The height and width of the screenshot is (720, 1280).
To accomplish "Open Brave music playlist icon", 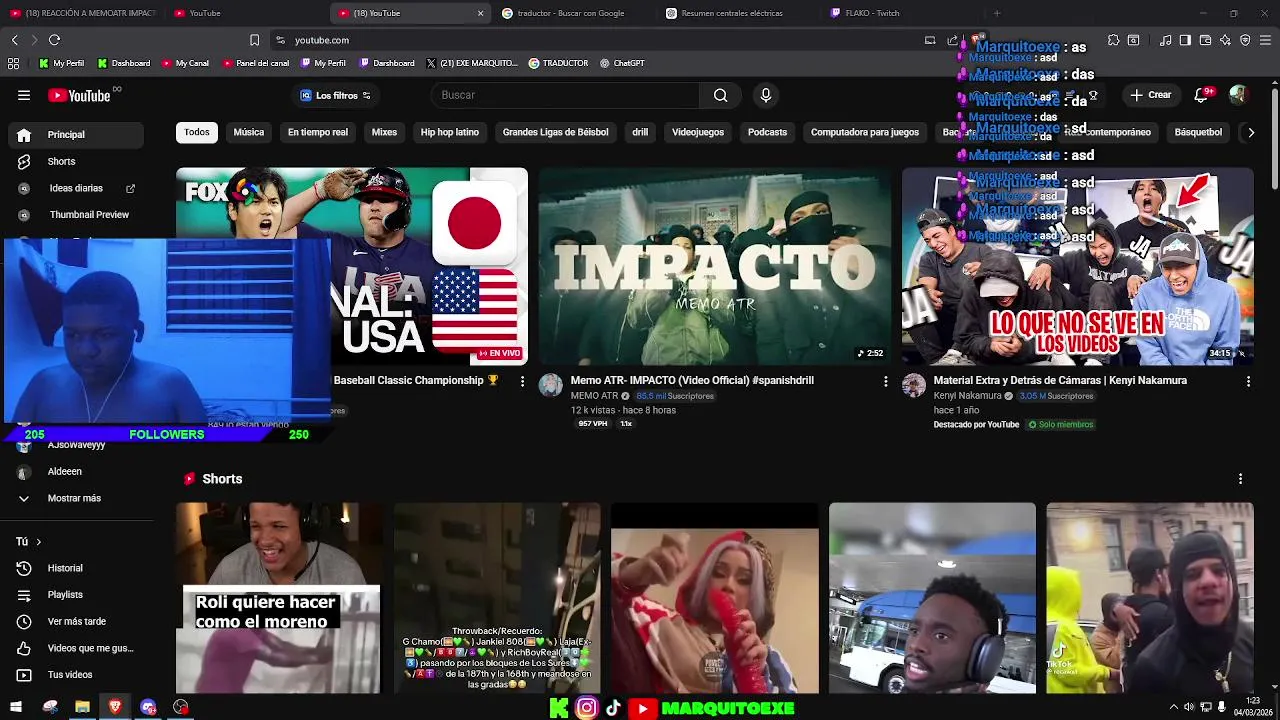I will [1165, 40].
